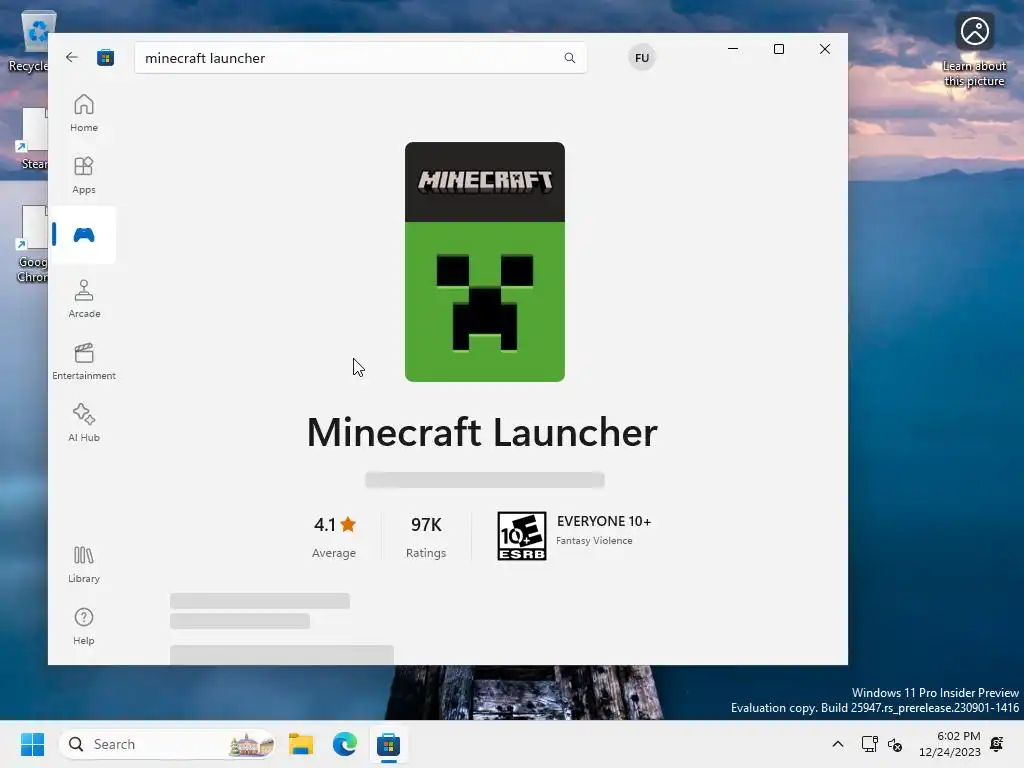This screenshot has width=1024, height=768.
Task: Click the muted volume tray icon
Action: coord(895,744)
